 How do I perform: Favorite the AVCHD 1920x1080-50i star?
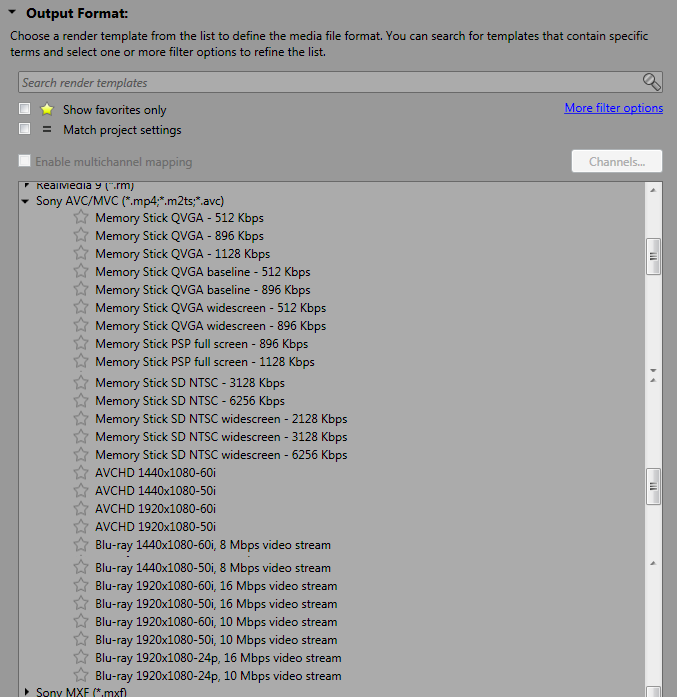[81, 526]
